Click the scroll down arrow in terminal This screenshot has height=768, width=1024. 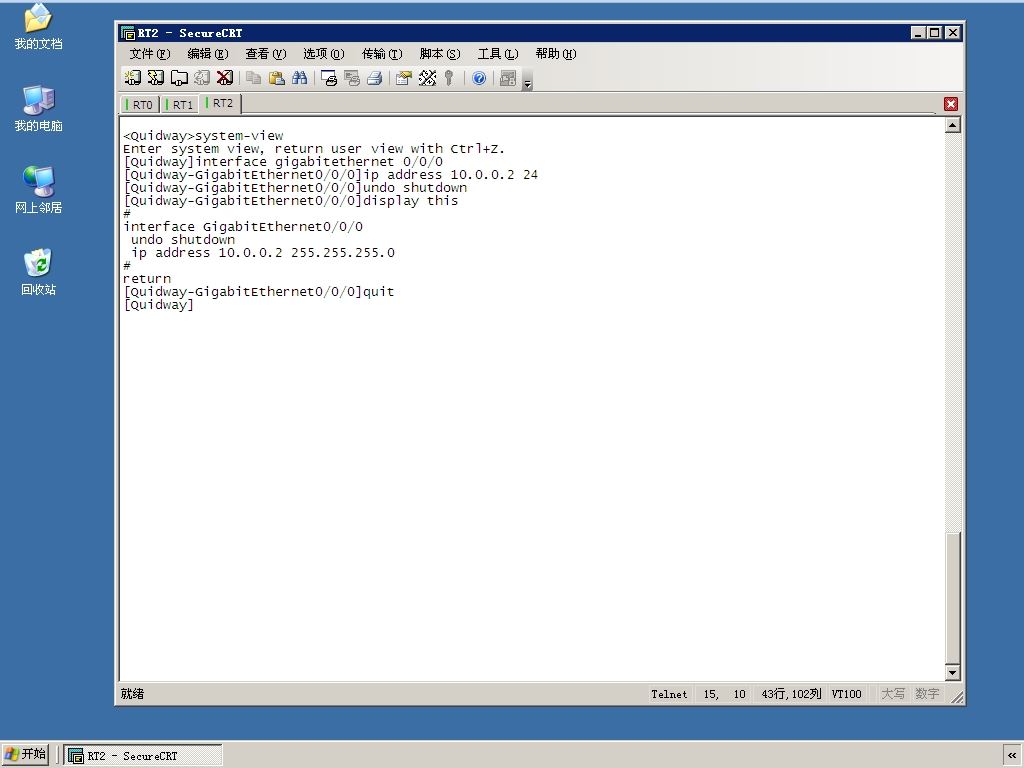tap(953, 672)
